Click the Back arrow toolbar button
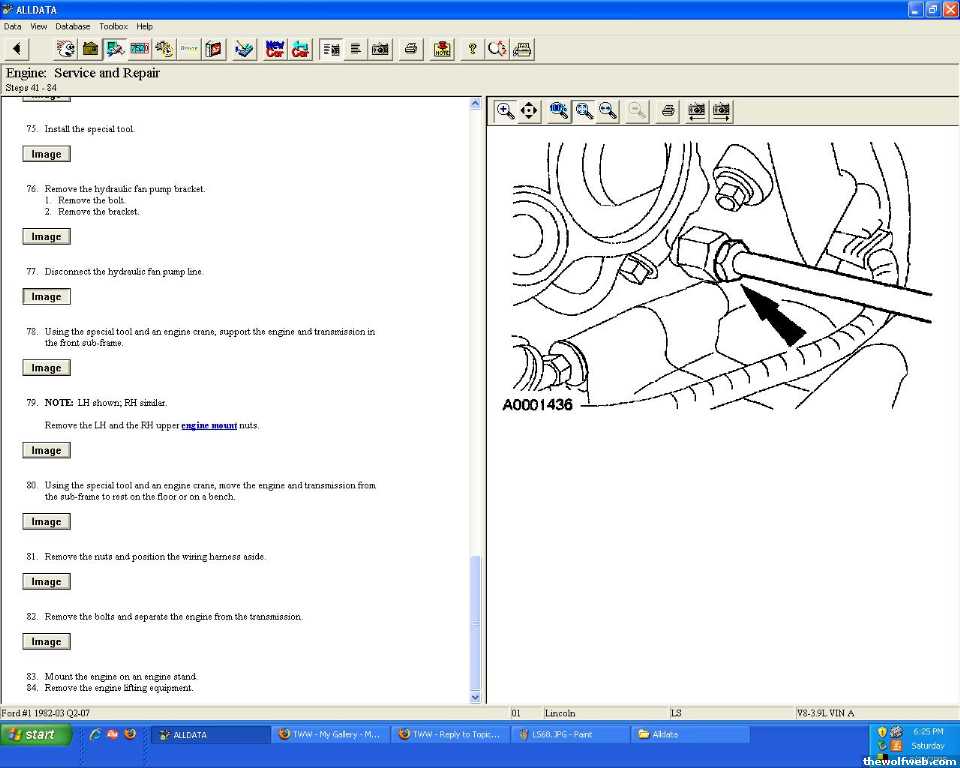Image resolution: width=960 pixels, height=768 pixels. click(x=17, y=49)
